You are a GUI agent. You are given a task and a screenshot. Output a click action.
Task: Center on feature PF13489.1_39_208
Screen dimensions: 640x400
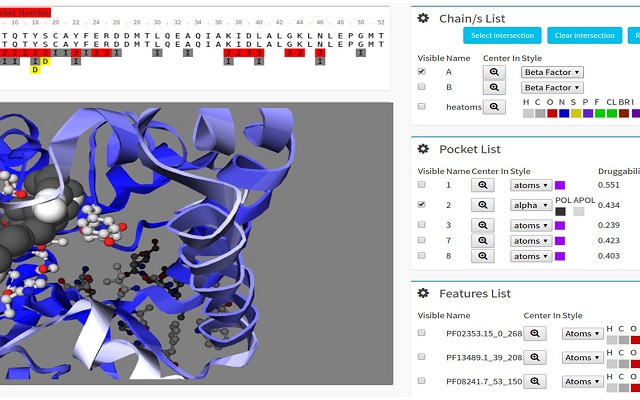pyautogui.click(x=535, y=357)
